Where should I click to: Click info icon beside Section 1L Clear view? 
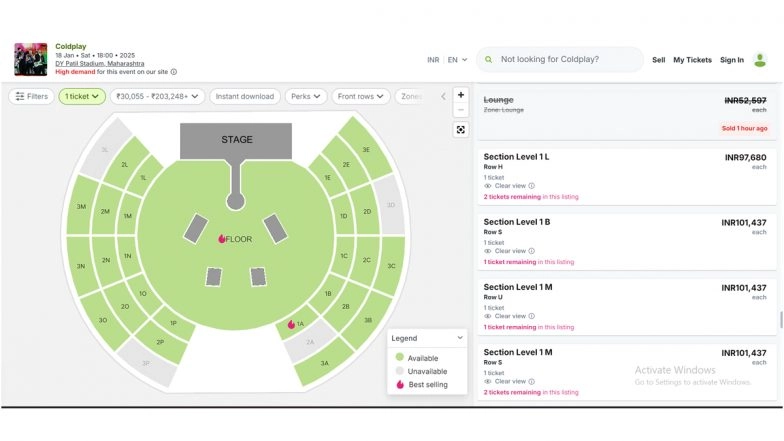[531, 186]
